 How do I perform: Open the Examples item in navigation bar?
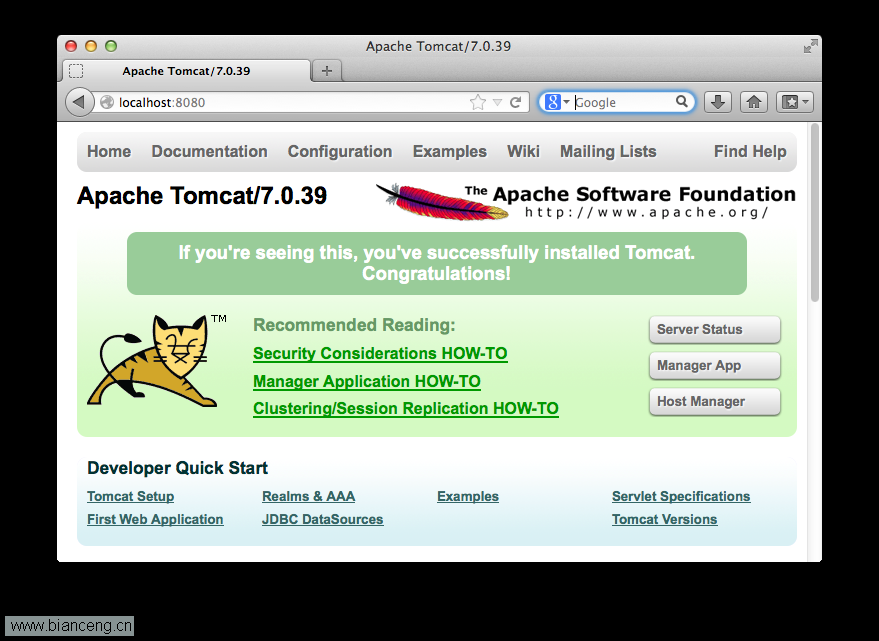coord(450,151)
